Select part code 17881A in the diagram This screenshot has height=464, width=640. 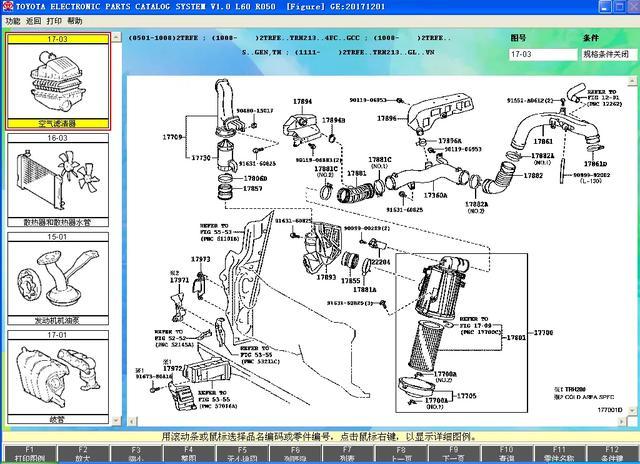tap(365, 289)
